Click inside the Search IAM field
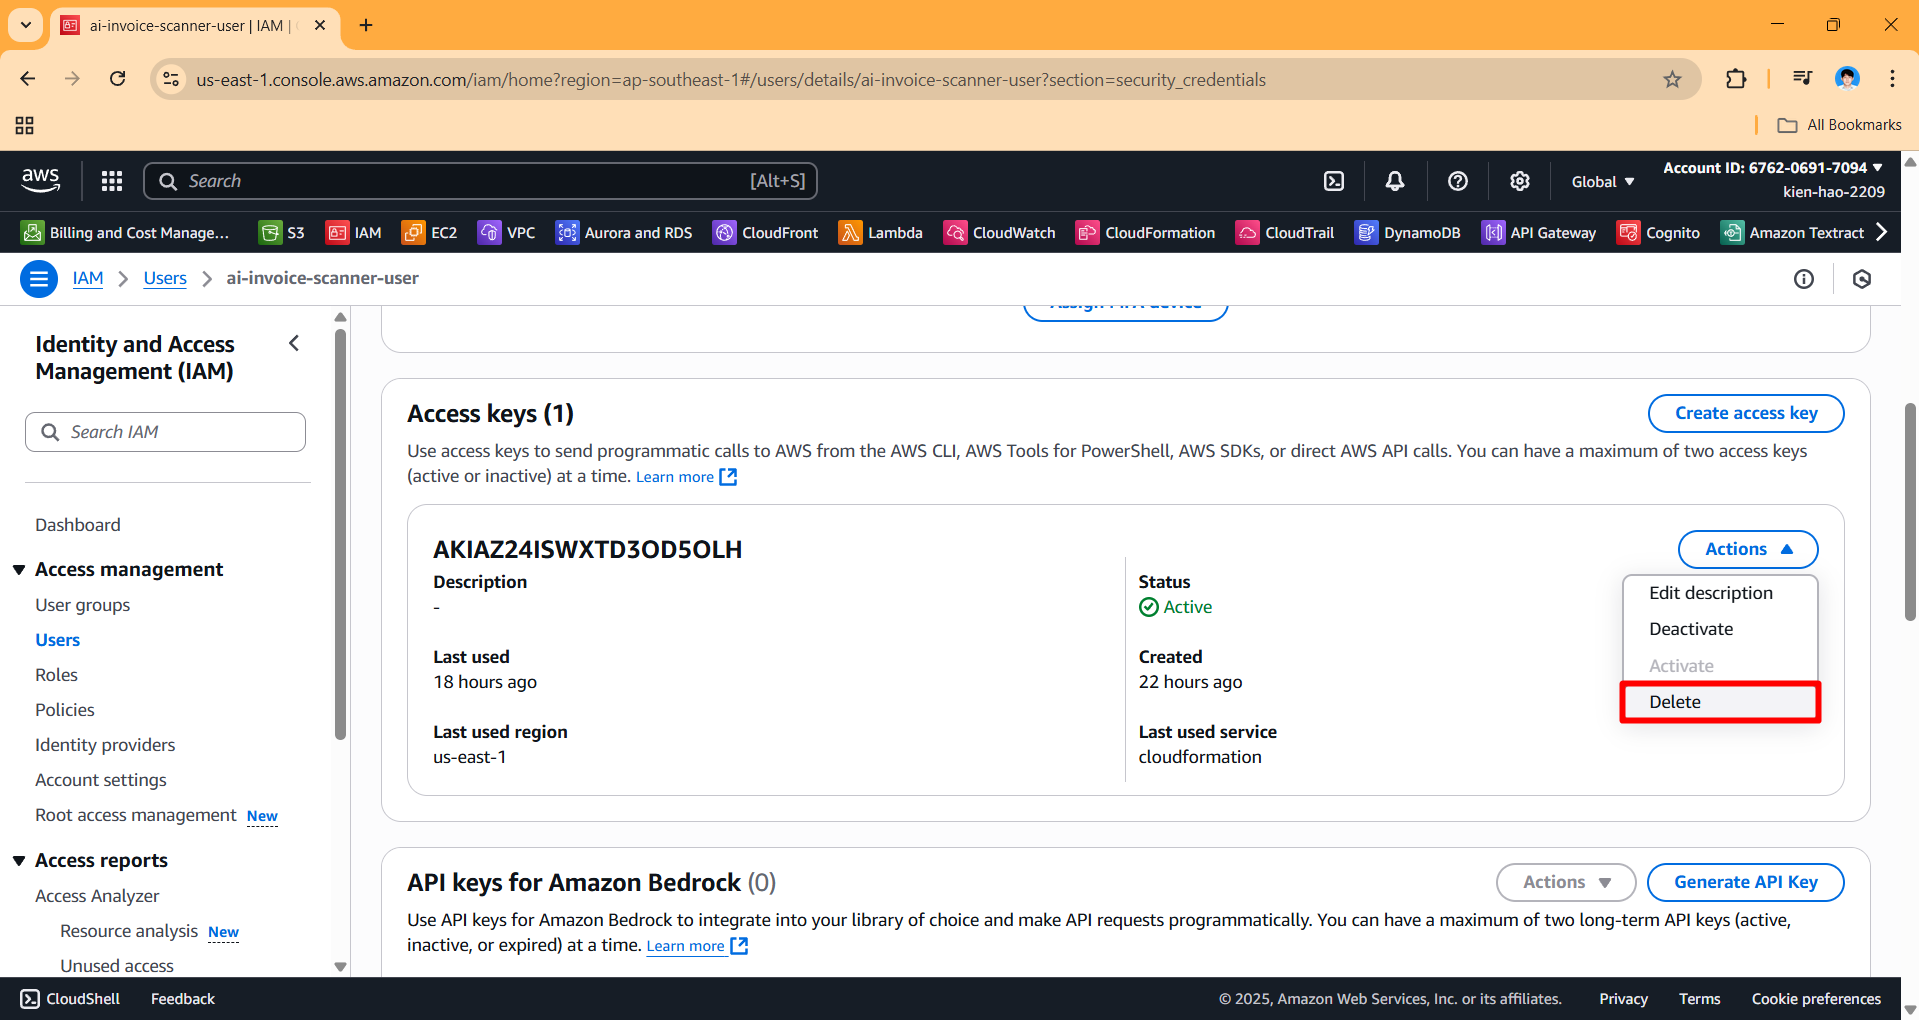The height and width of the screenshot is (1020, 1919). click(x=165, y=431)
